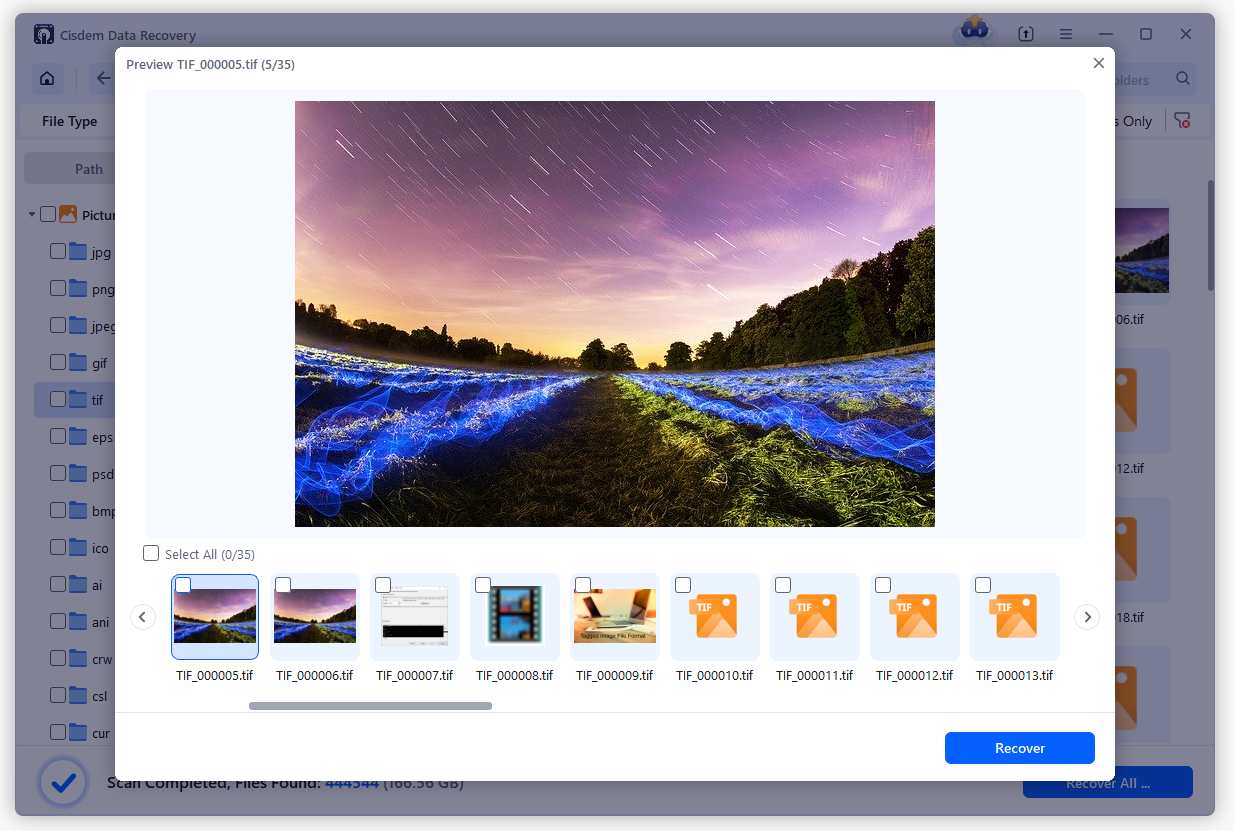Click the blue Recover button
The image size is (1235, 831).
pyautogui.click(x=1019, y=748)
